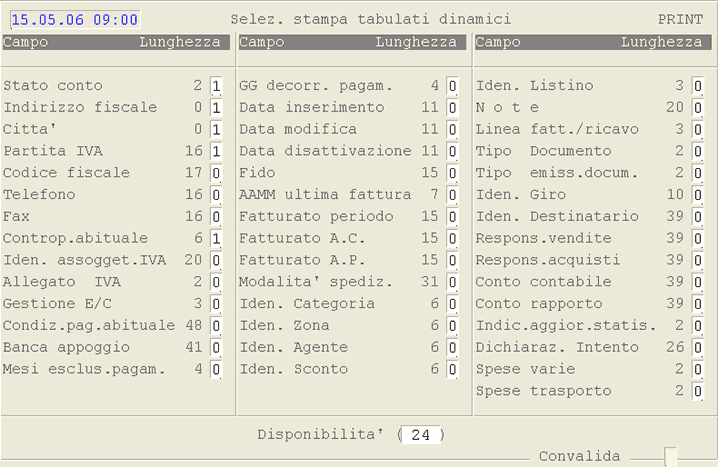Click the Banca appoggio length value 41
Viewport: 718px width, 467px height.
point(194,348)
